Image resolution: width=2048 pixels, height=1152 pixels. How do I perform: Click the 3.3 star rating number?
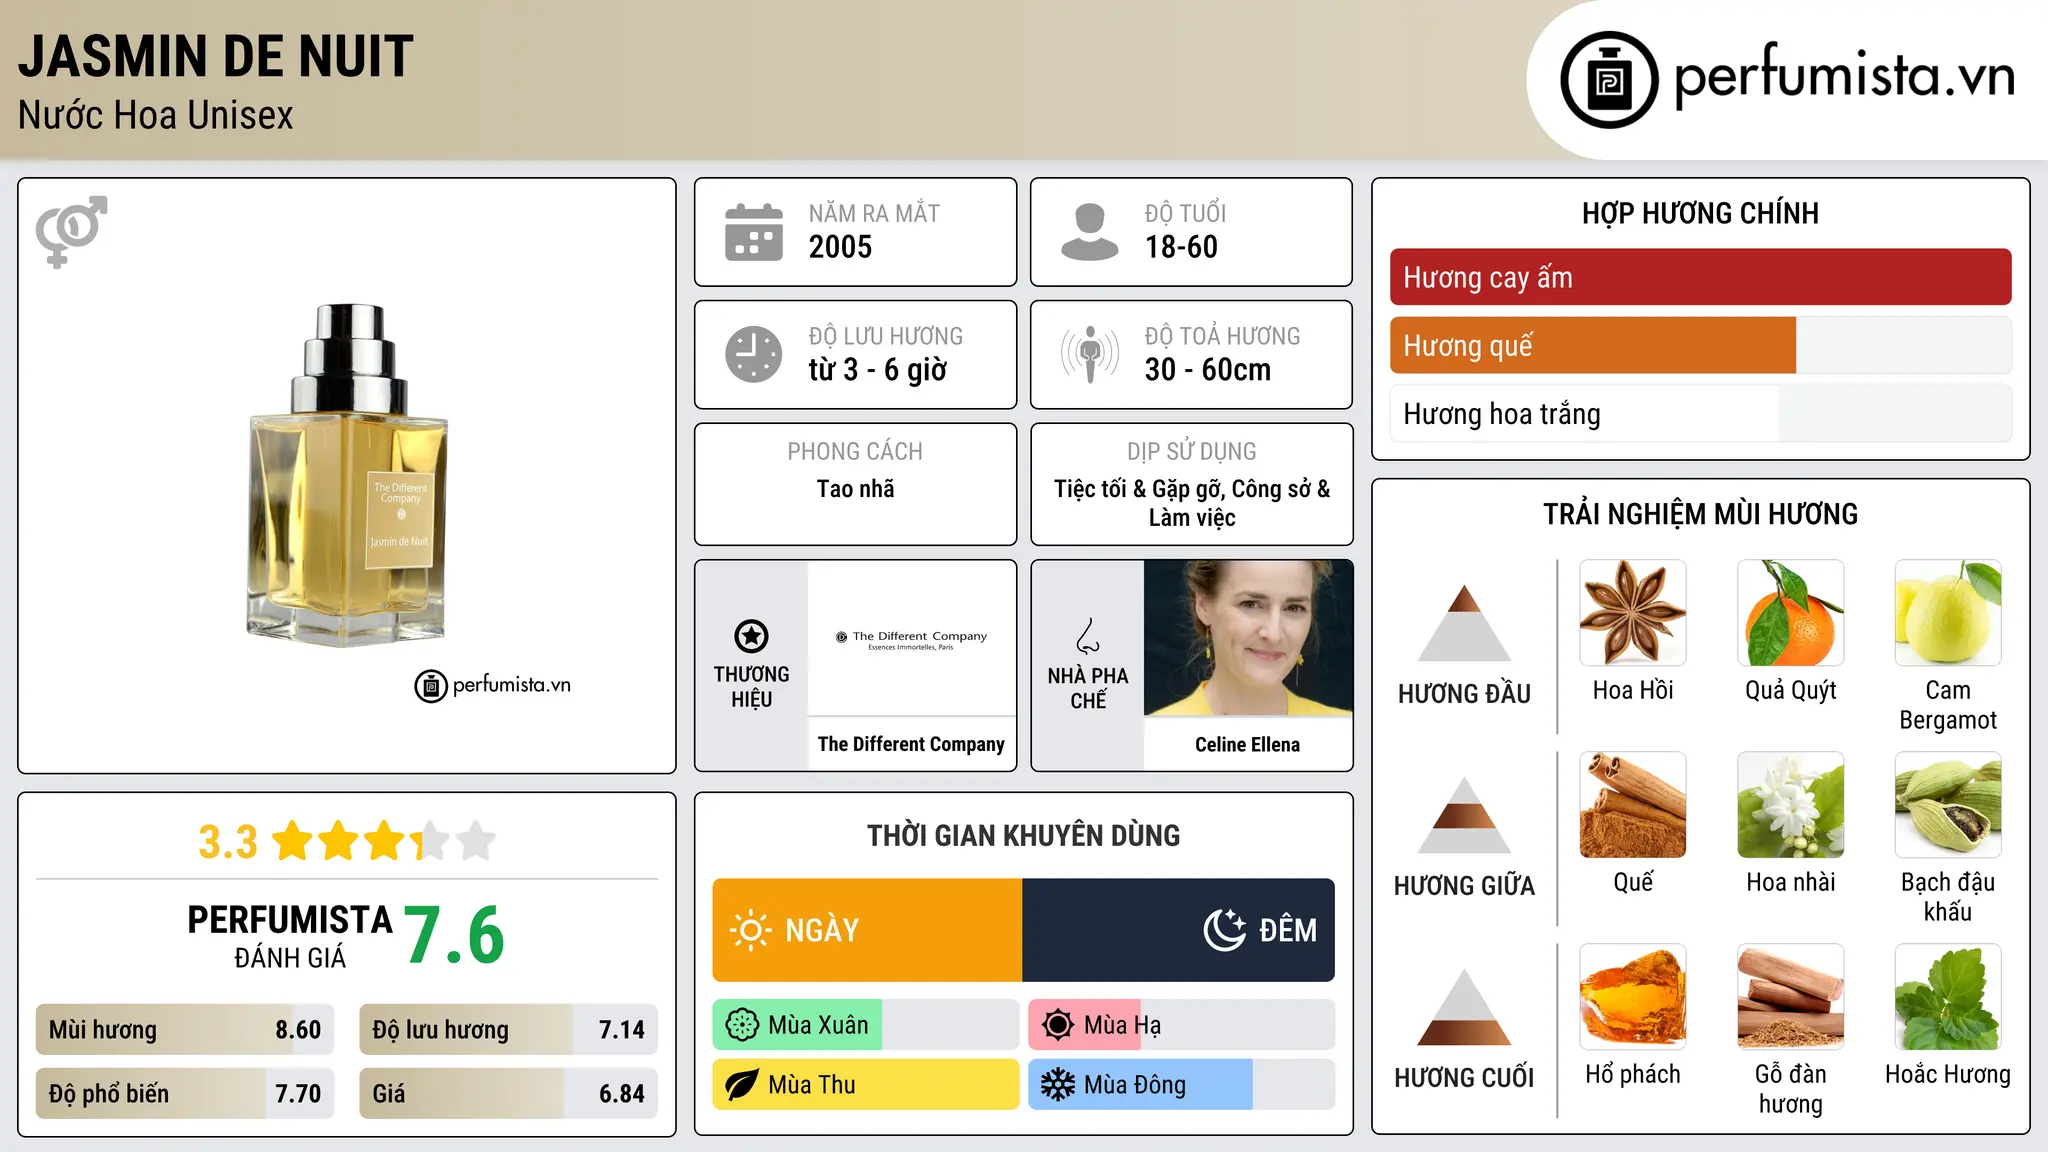[x=228, y=842]
